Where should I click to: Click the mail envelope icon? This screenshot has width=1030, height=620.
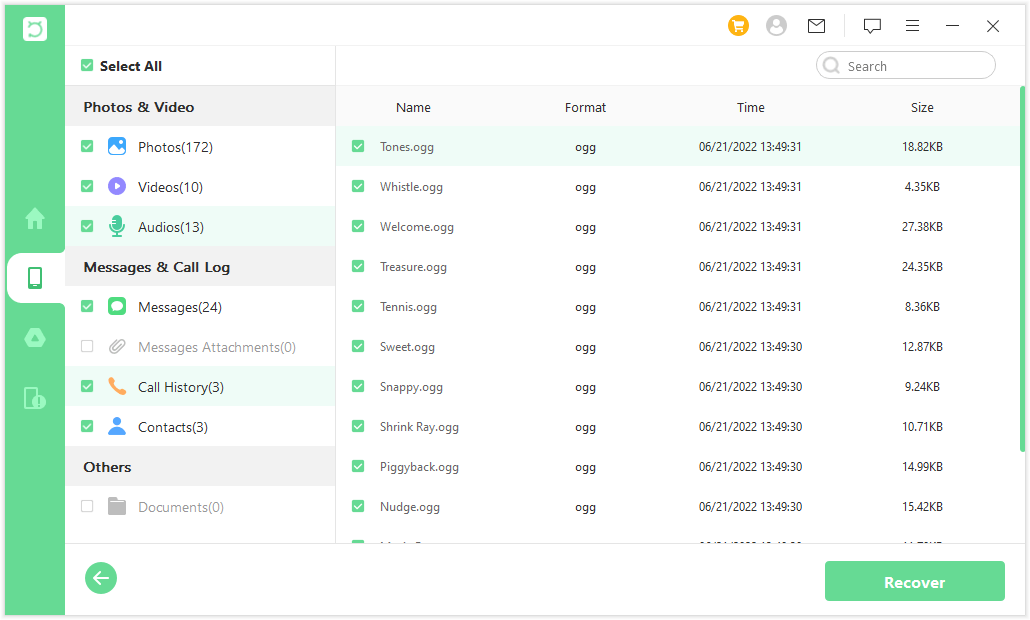[x=816, y=26]
